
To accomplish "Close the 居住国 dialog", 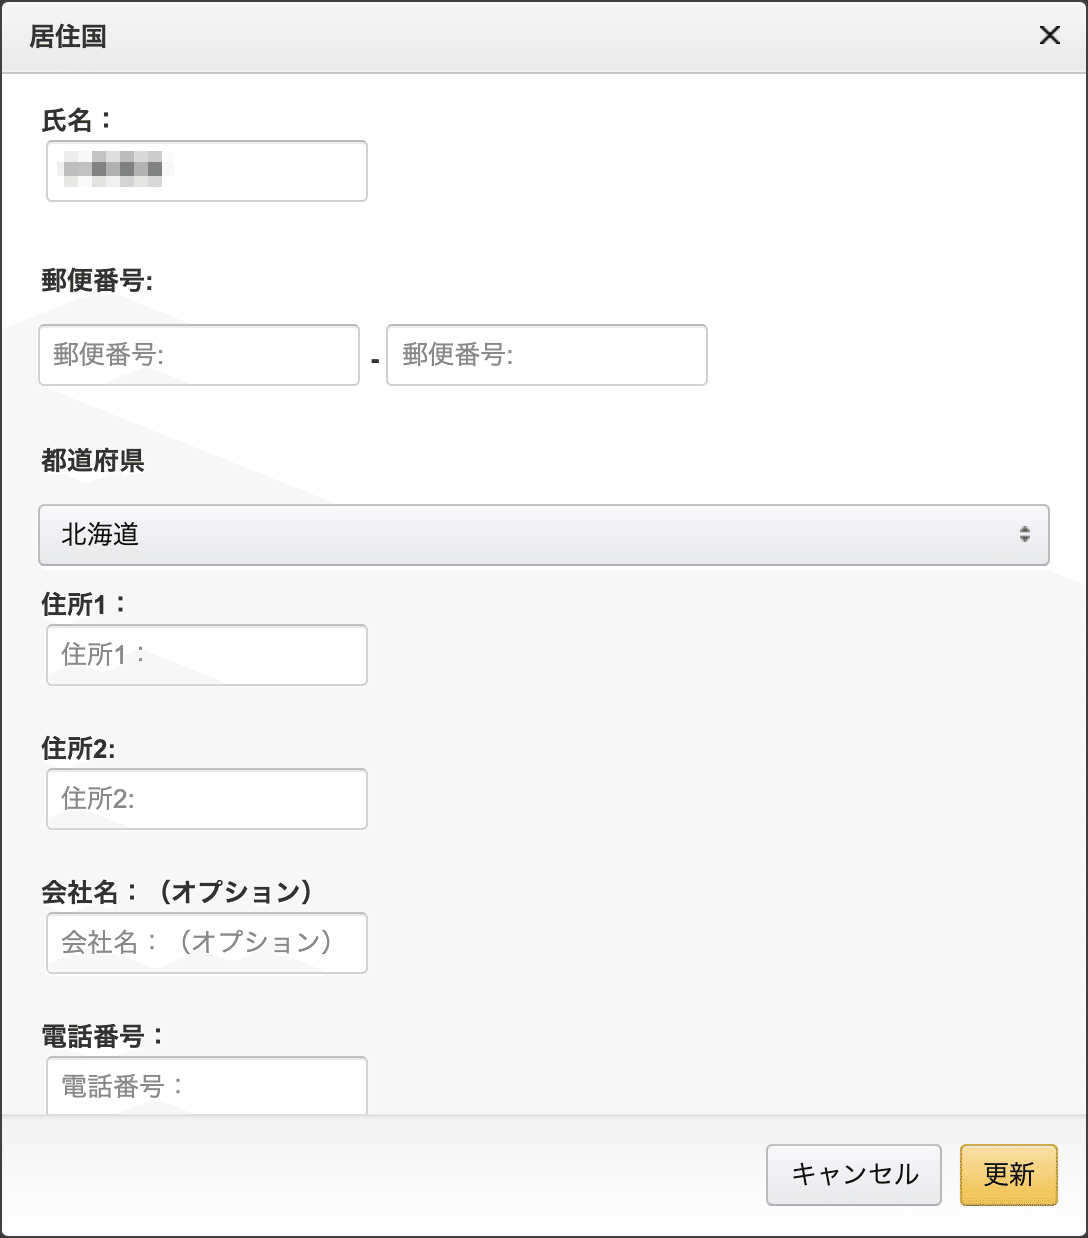I will click(x=1049, y=36).
